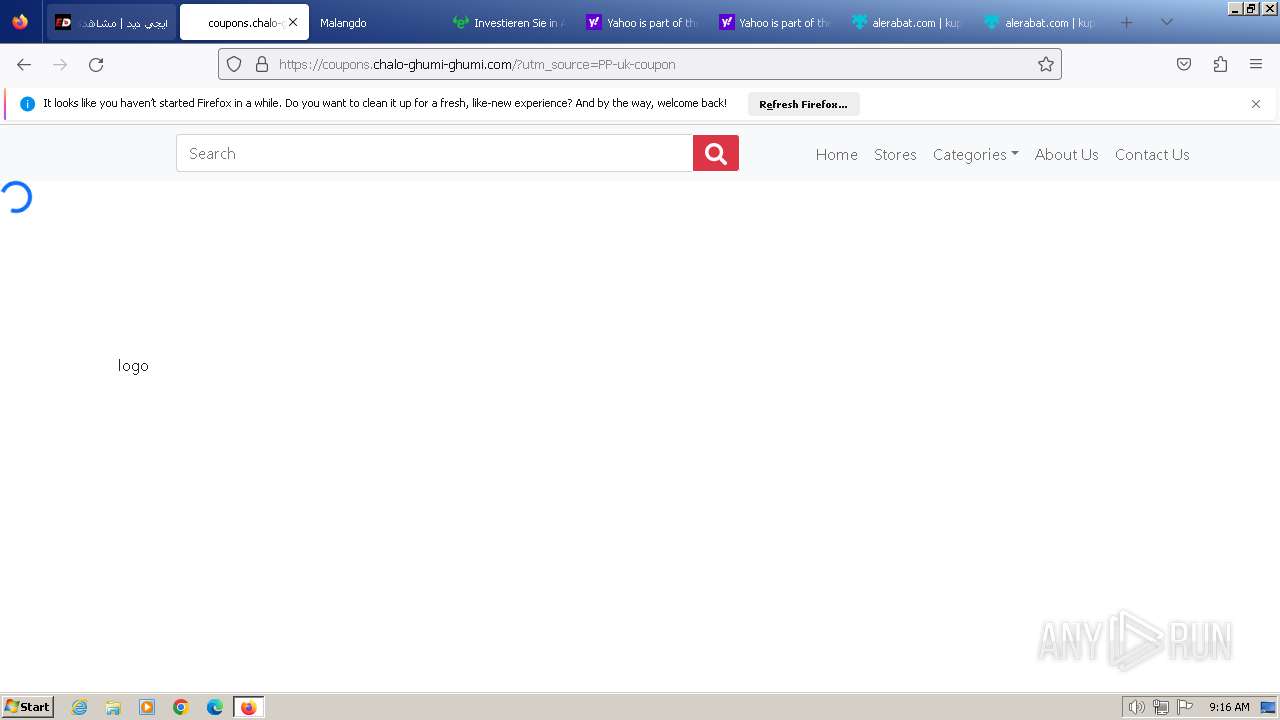
Task: Click the info icon in notification bar
Action: (x=27, y=104)
